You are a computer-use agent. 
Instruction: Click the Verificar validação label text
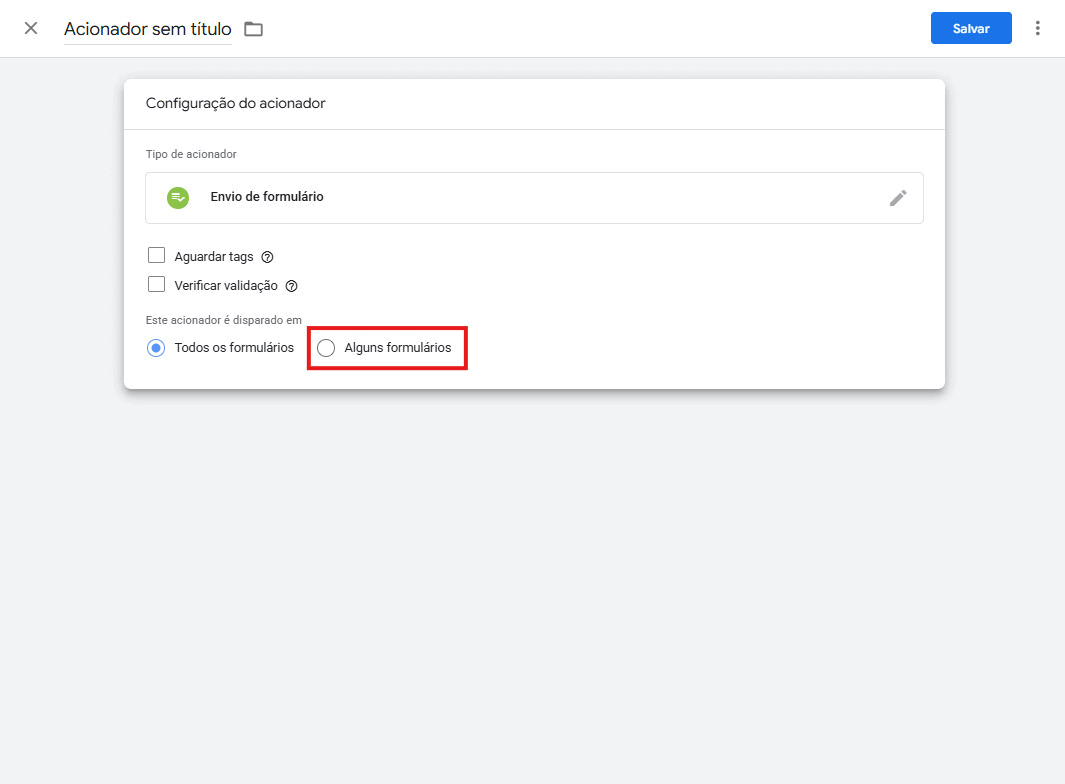coord(226,286)
